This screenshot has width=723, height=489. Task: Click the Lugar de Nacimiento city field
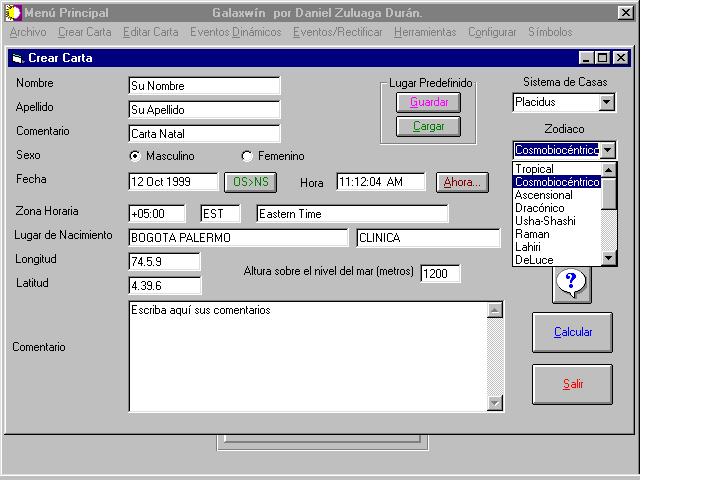tap(237, 238)
